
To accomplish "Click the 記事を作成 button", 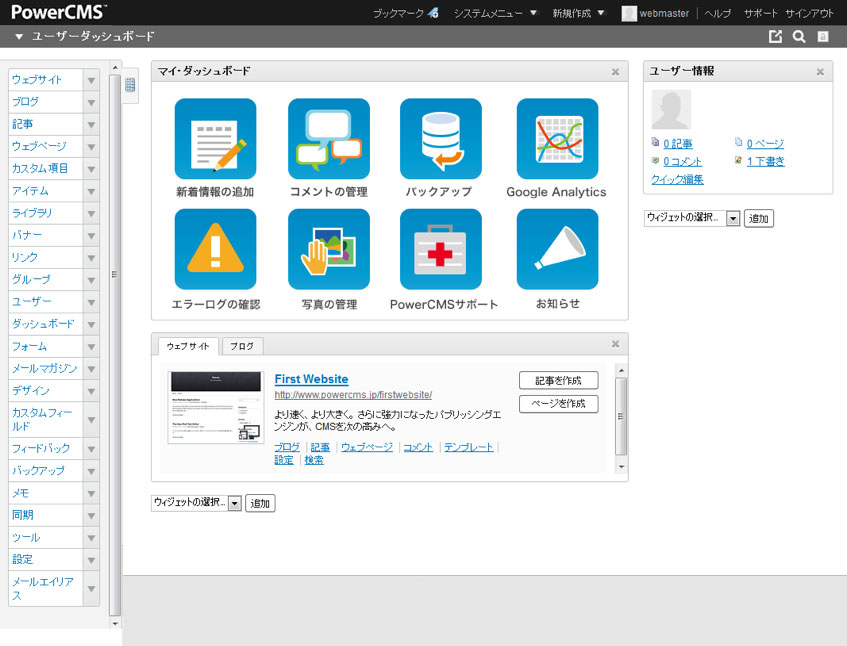I will pos(559,380).
